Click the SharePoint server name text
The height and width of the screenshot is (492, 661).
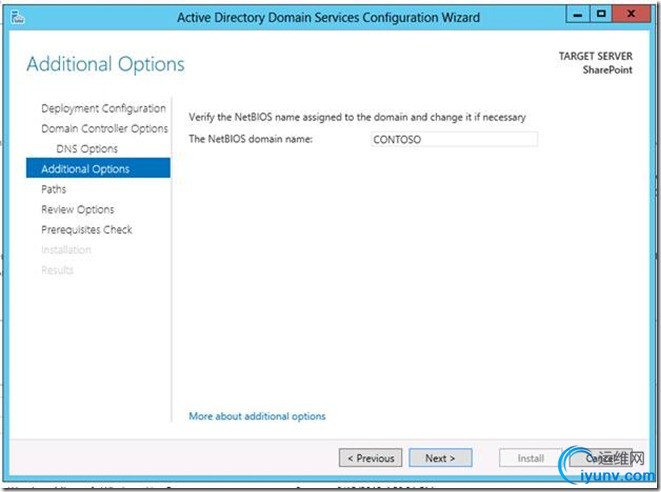pos(607,70)
